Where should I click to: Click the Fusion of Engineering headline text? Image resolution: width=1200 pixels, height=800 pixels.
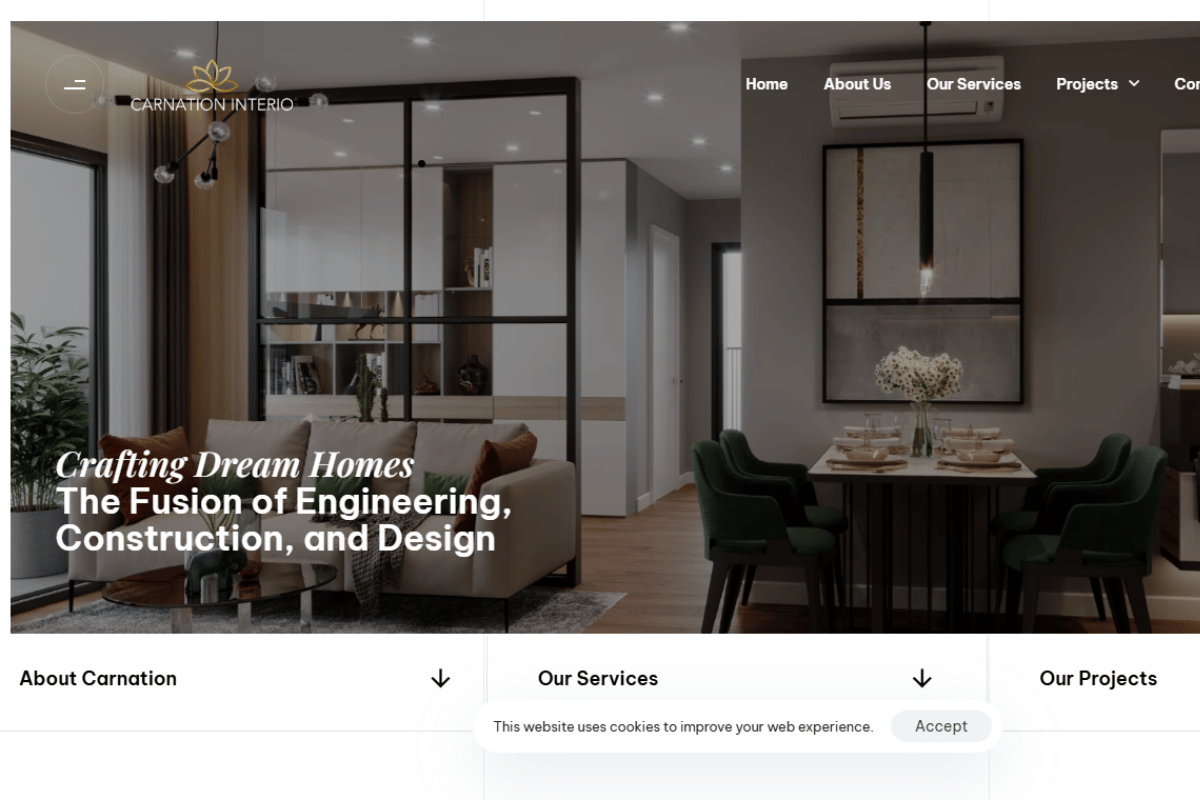tap(284, 520)
